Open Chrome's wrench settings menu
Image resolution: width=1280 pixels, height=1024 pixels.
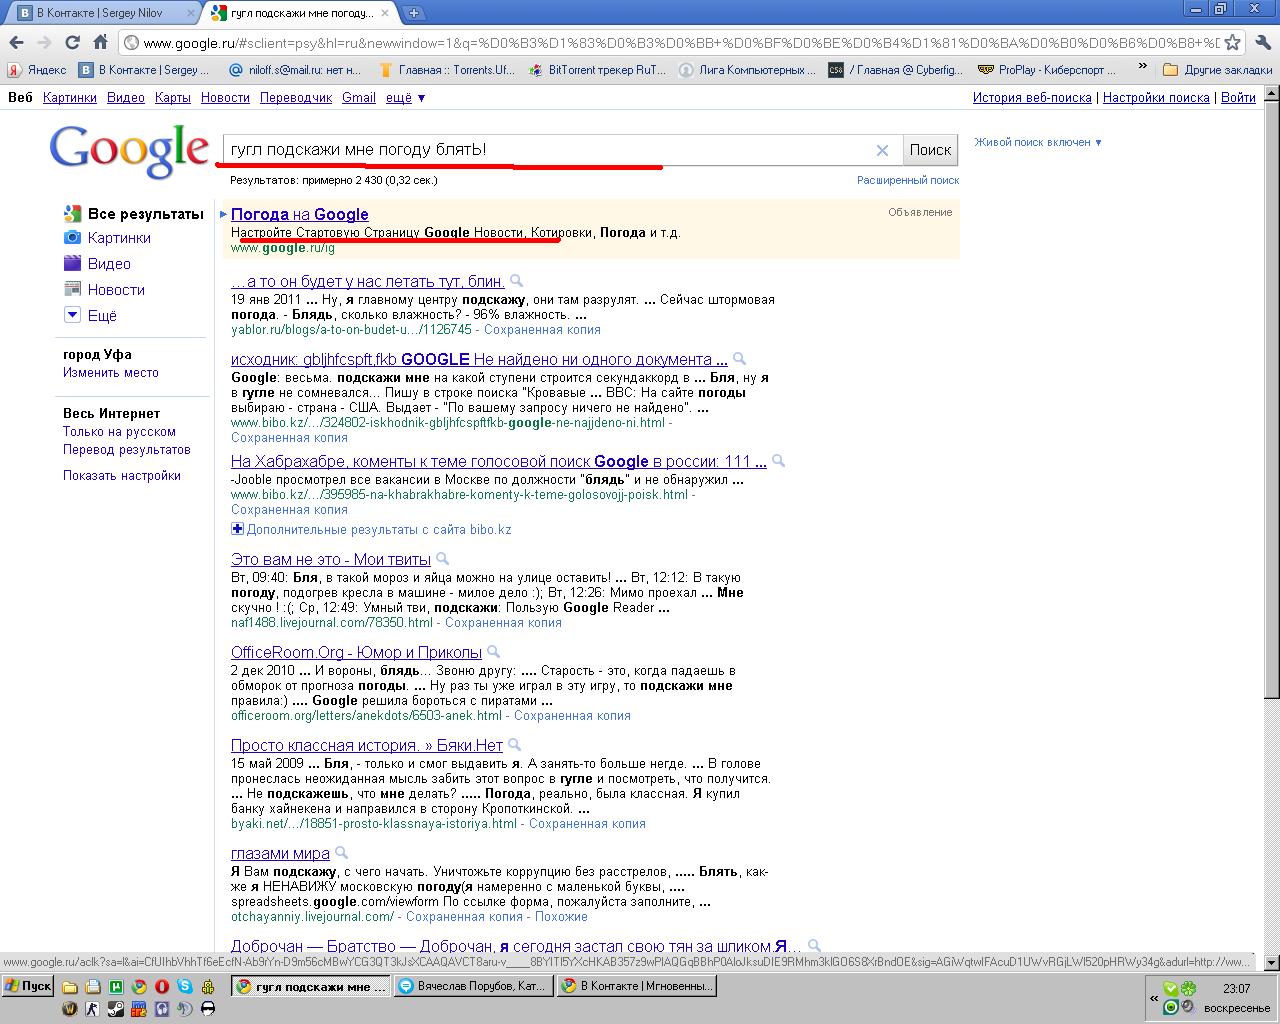[x=1262, y=42]
